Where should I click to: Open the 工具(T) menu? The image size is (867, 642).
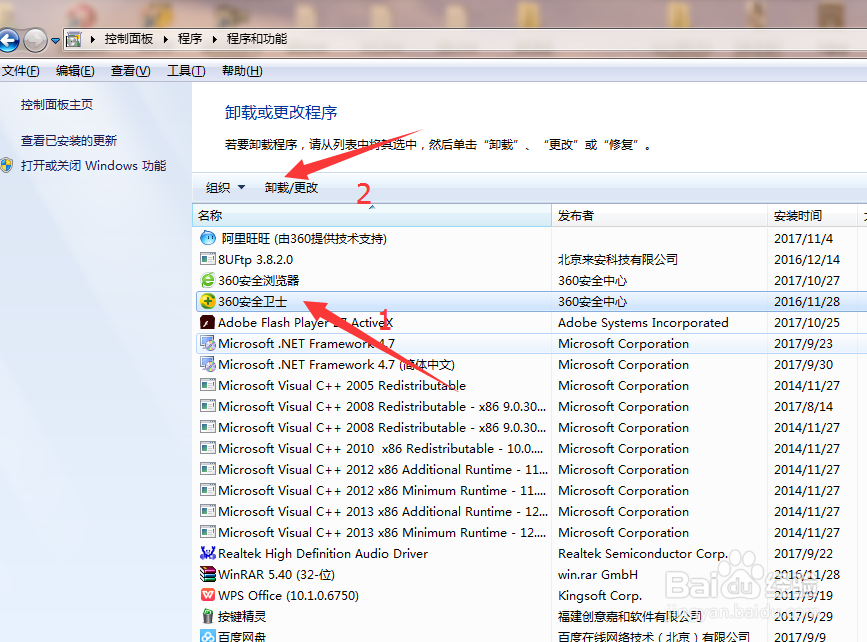pos(186,71)
